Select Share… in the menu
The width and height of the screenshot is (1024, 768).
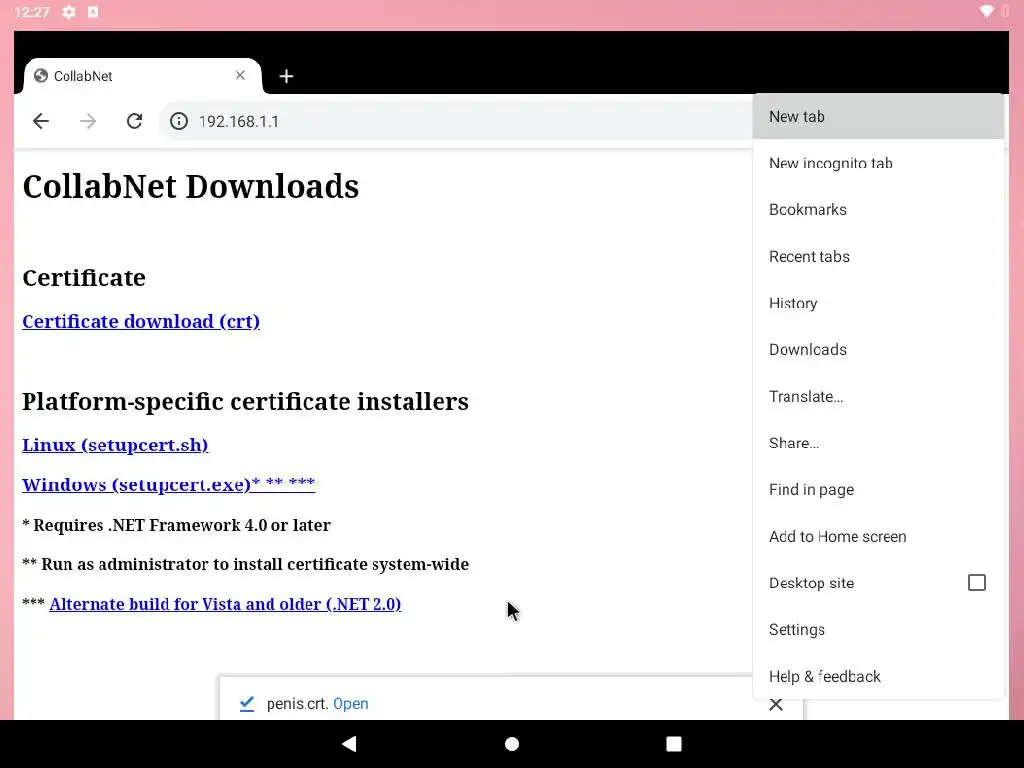[878, 443]
